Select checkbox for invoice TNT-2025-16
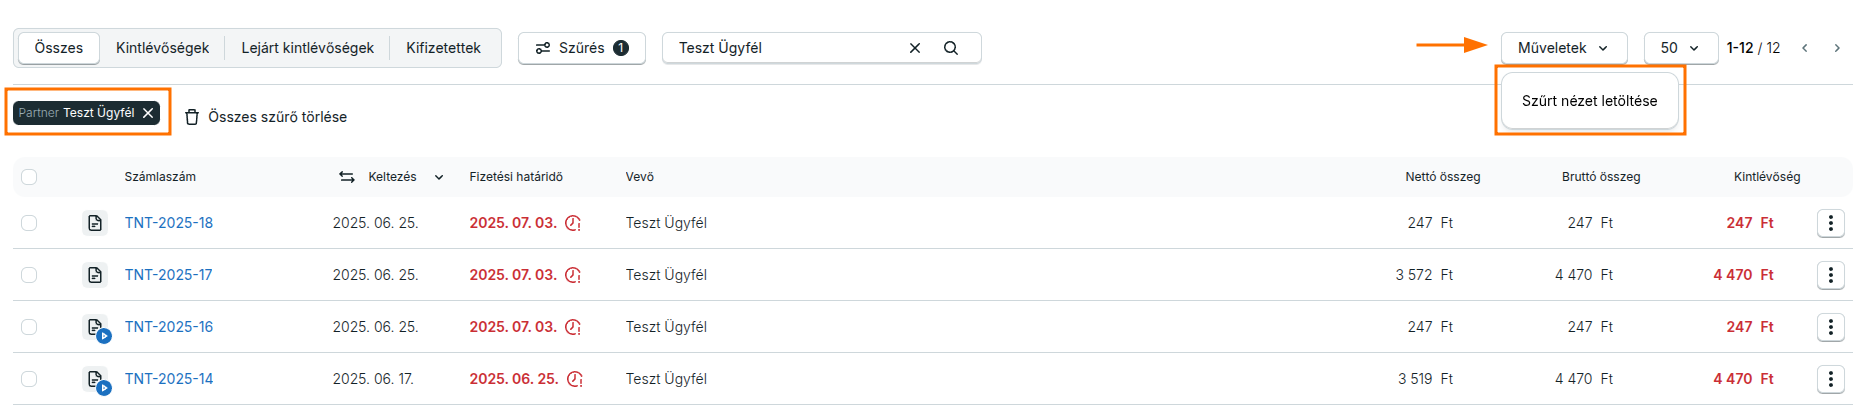 click(x=29, y=327)
